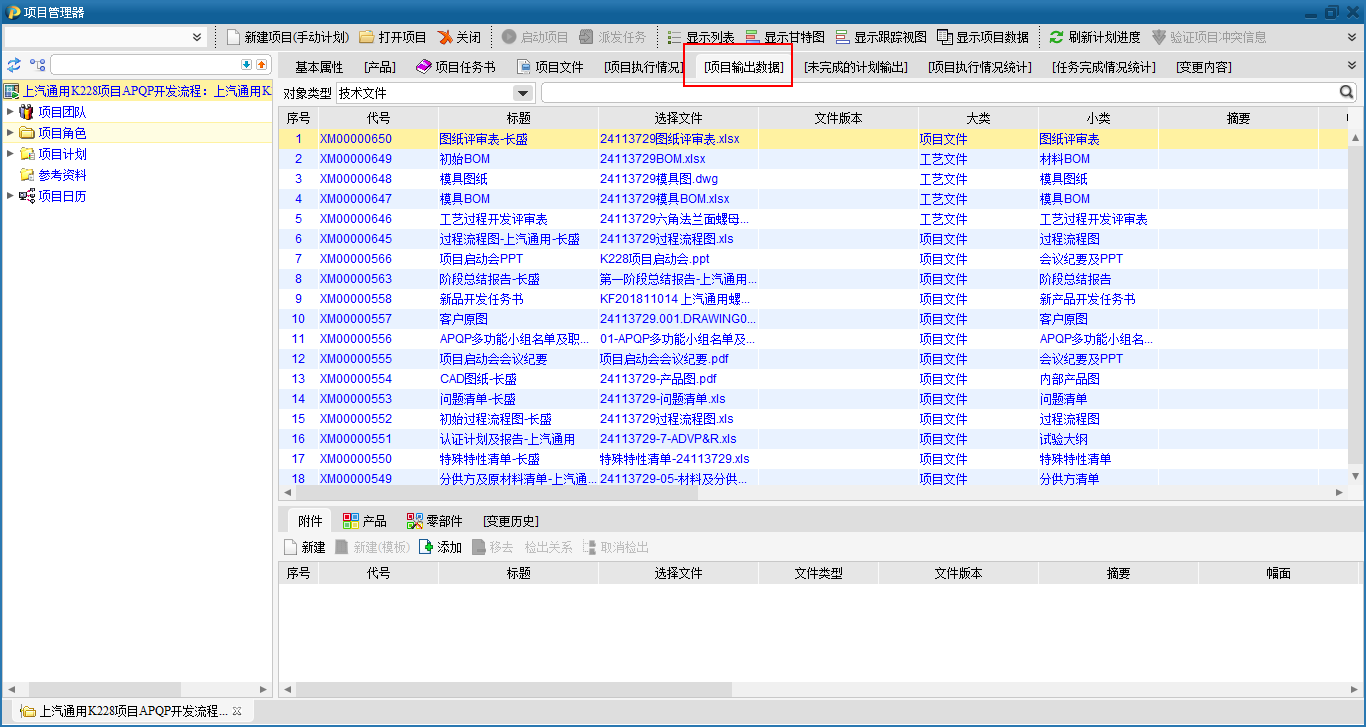Click the 显示甘特图 Gantt chart icon
This screenshot has height=727, width=1366.
click(x=753, y=37)
